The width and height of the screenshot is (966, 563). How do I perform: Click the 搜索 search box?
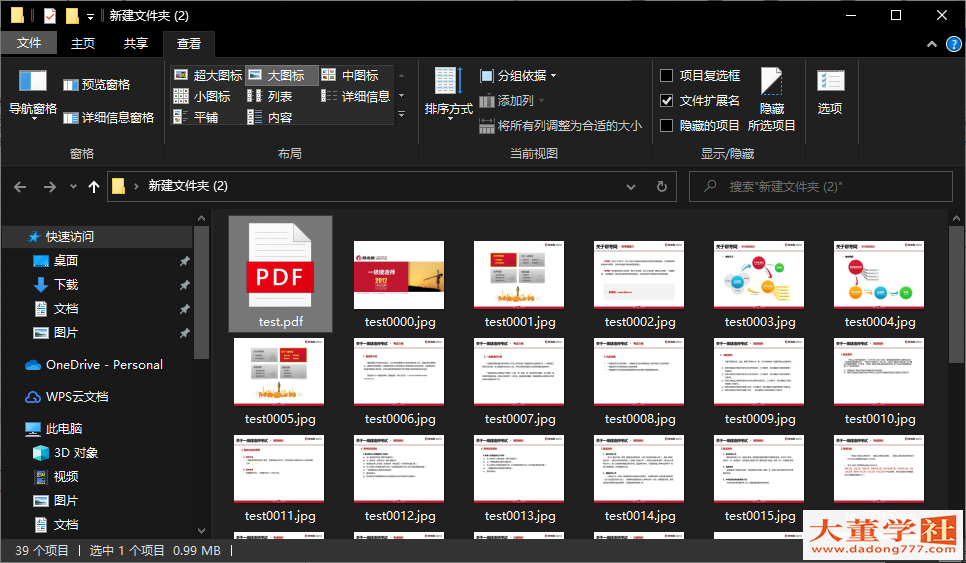point(821,187)
